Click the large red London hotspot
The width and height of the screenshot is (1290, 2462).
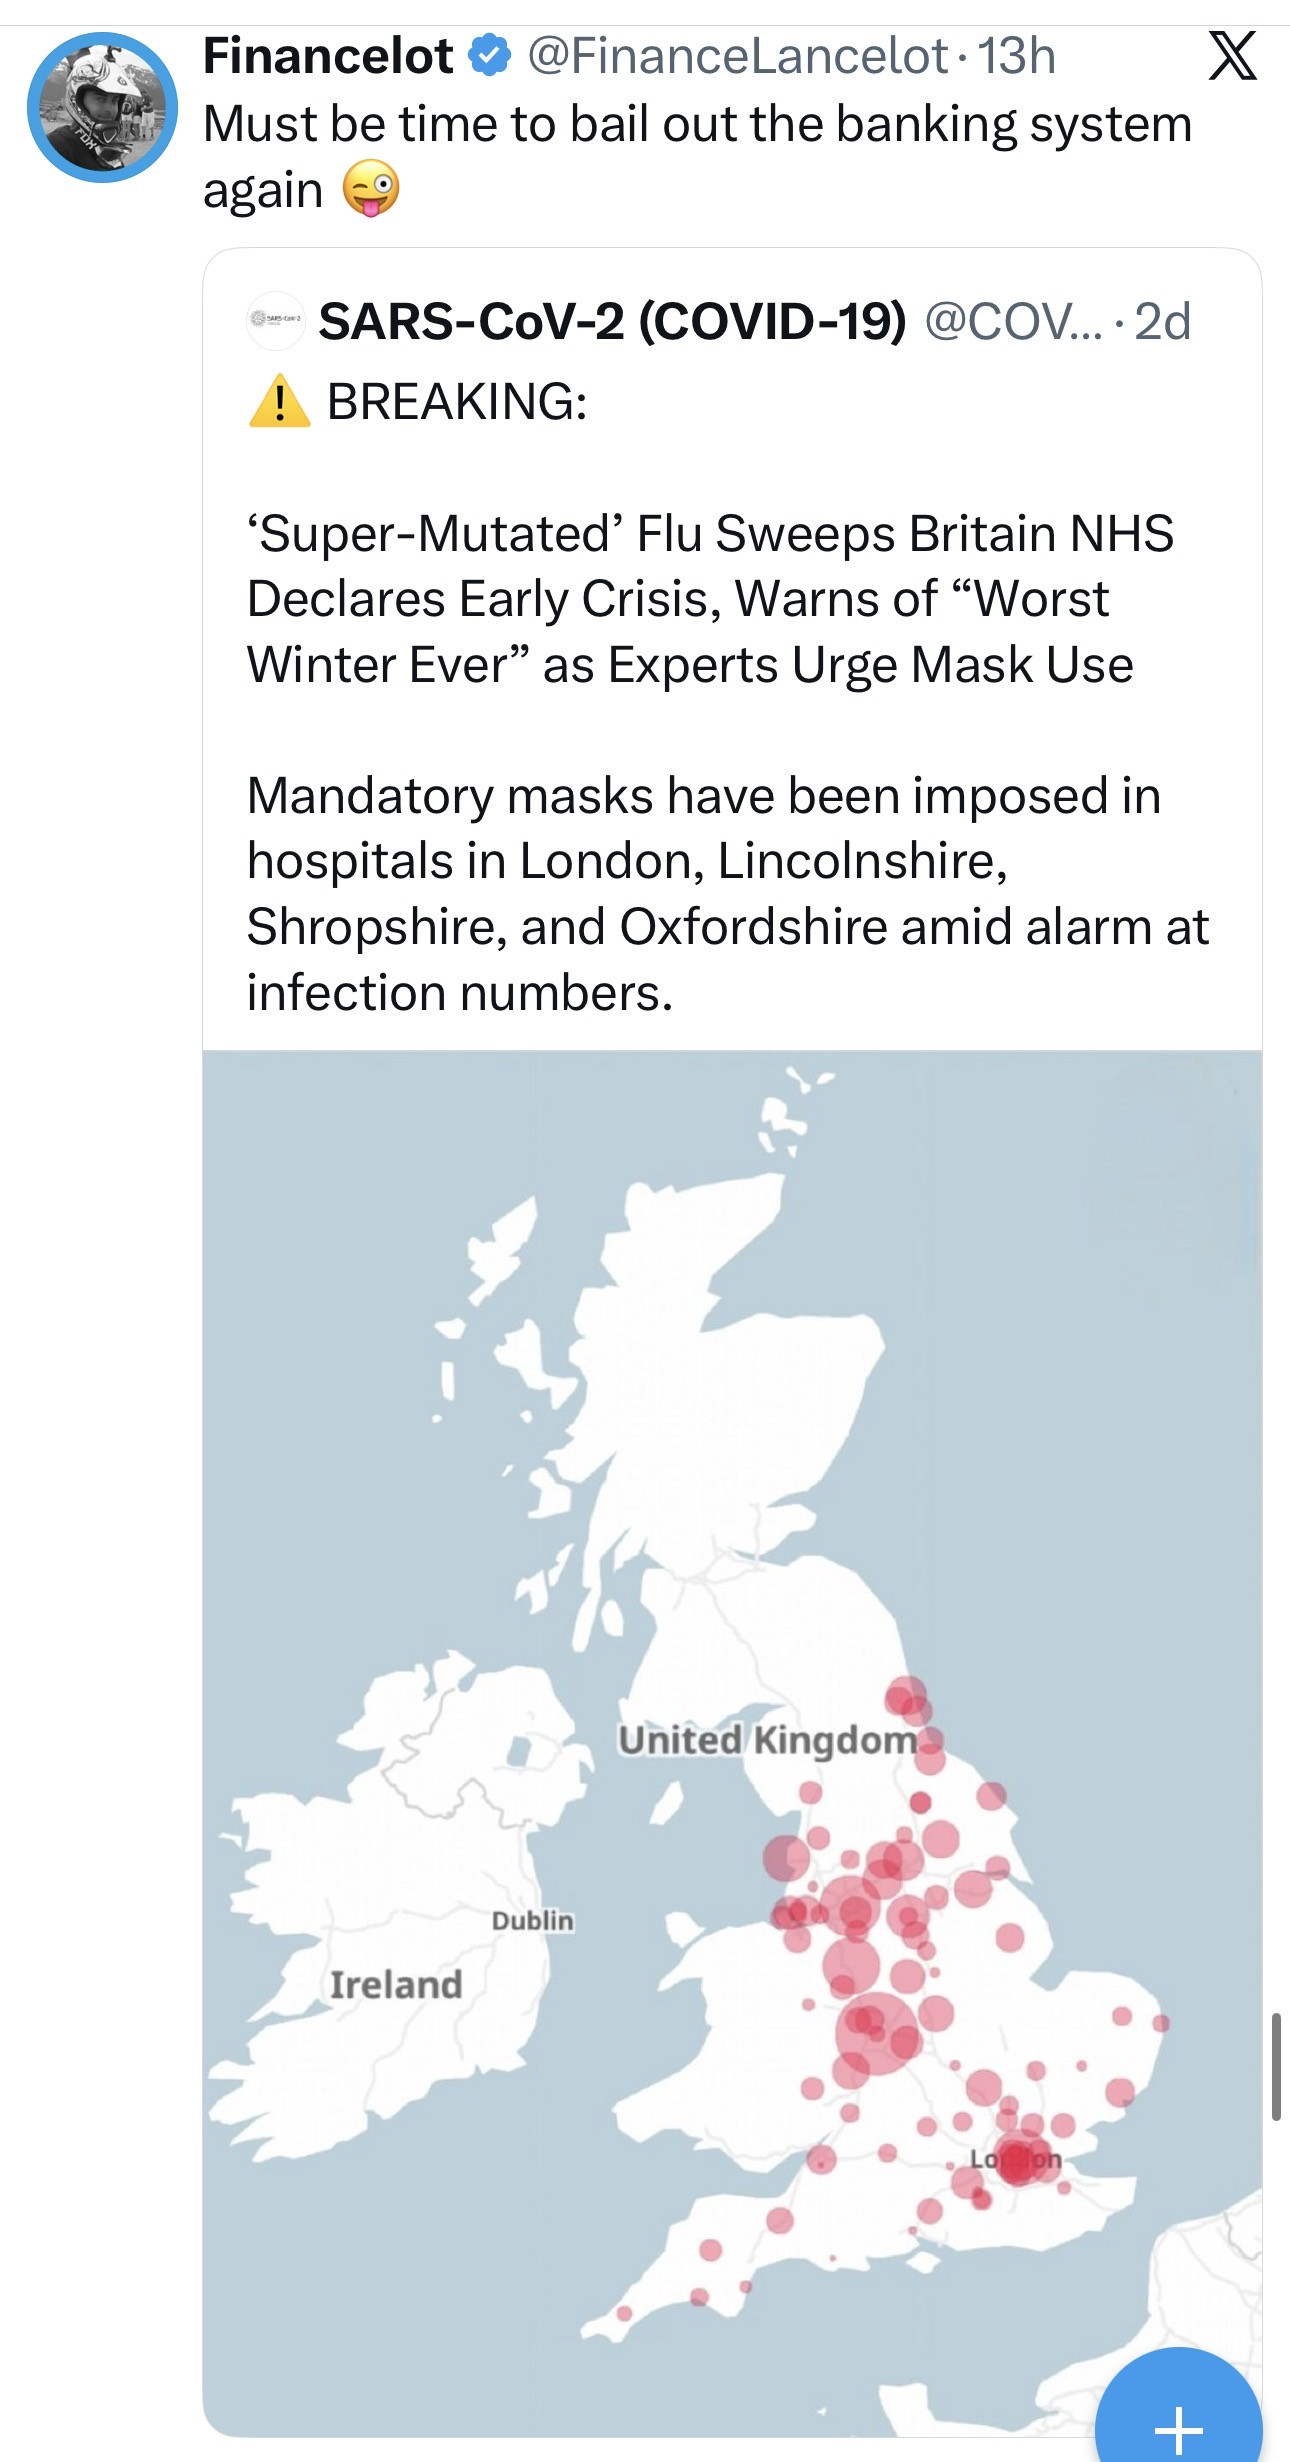1016,2158
